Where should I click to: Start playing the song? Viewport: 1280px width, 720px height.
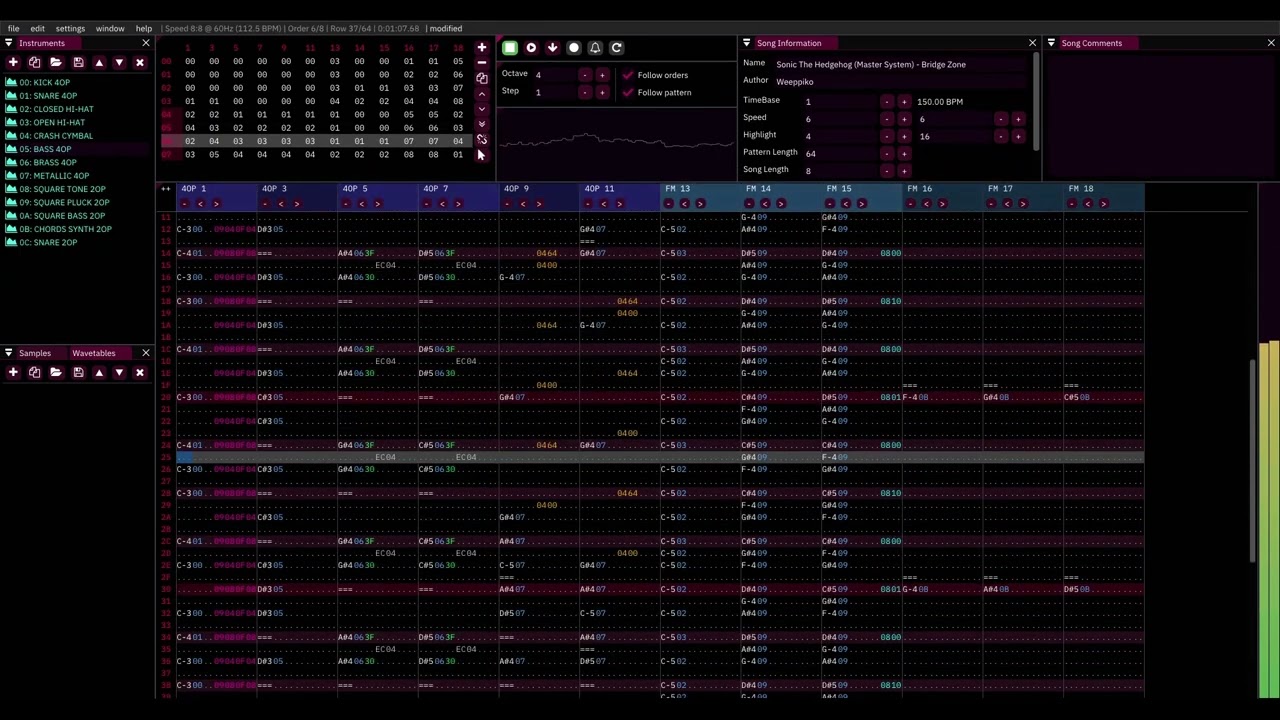531,47
